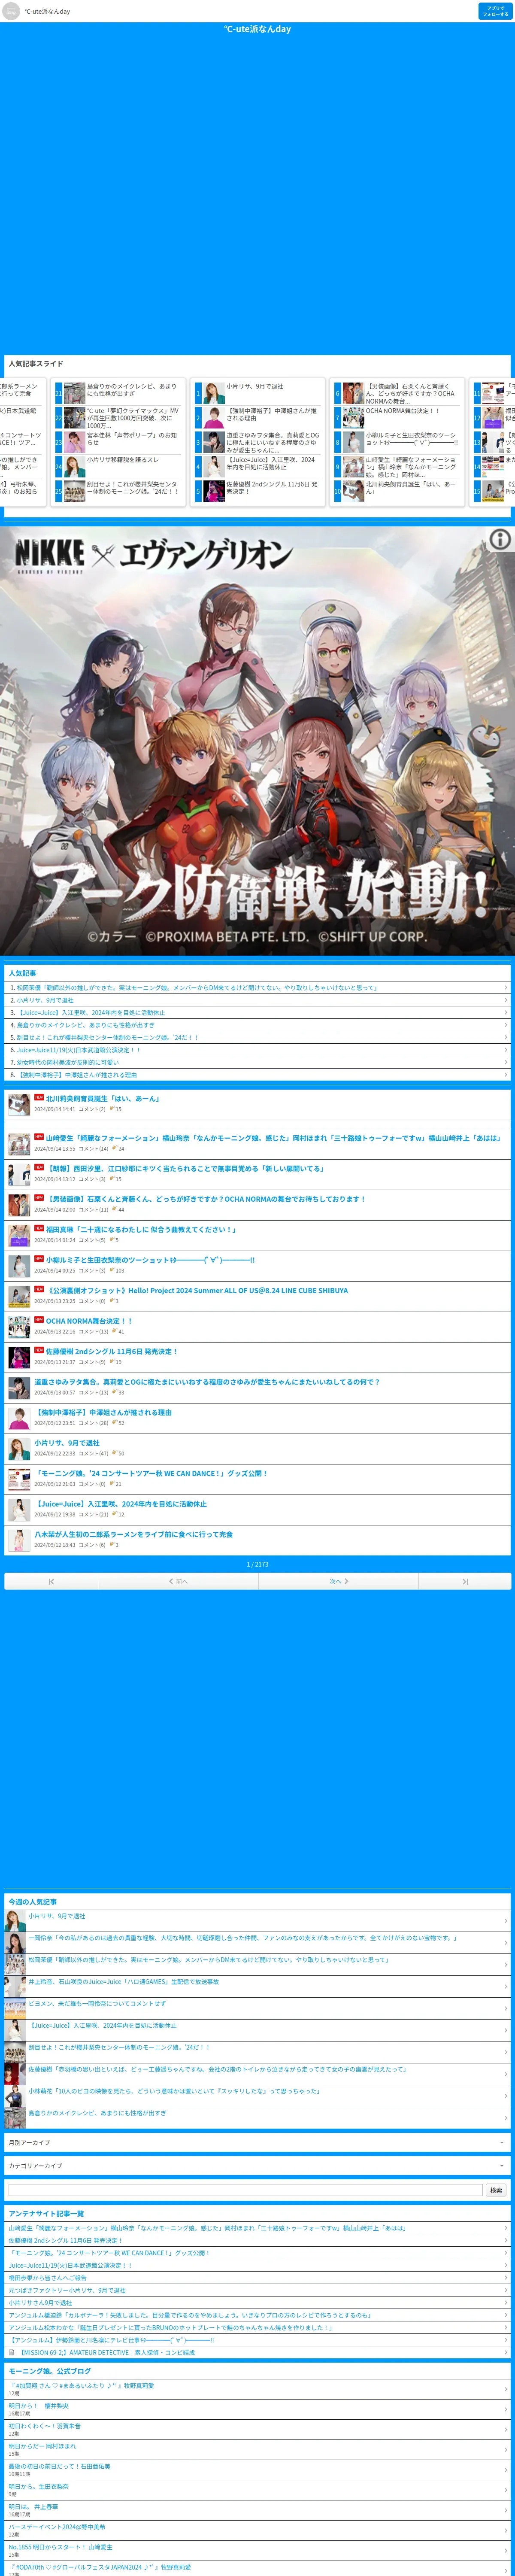Open blog post 初日わくわく〜！羽賀朱音
This screenshot has width=515, height=2576.
point(257,2430)
